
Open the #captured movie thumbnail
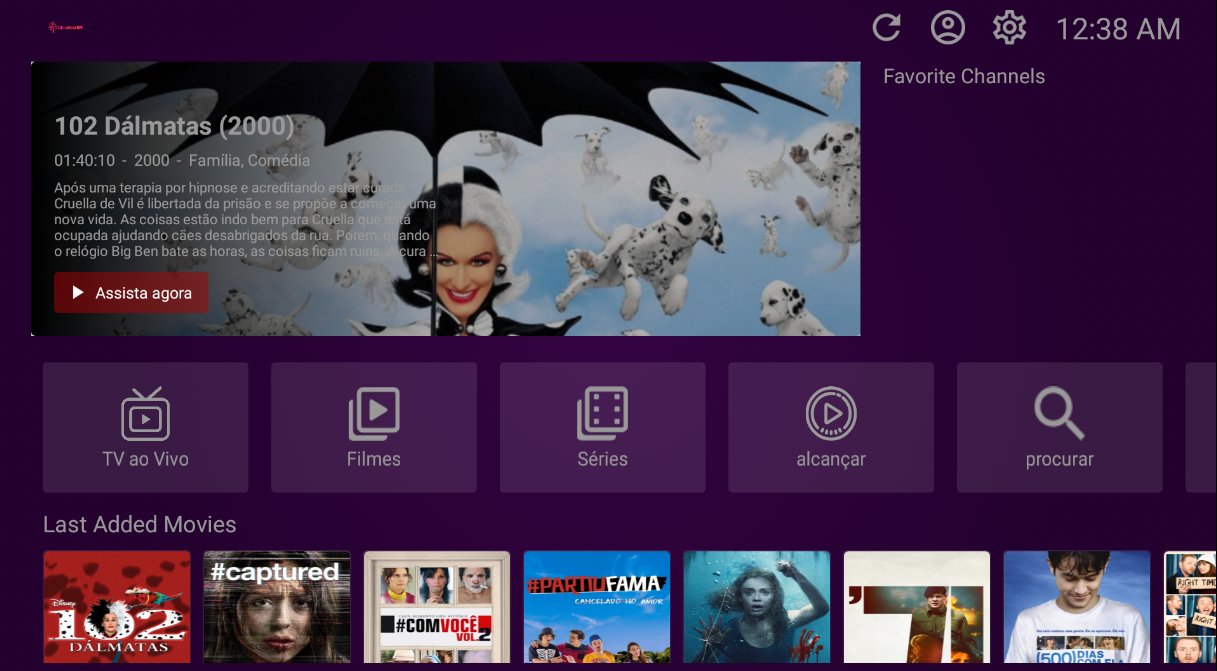(x=277, y=606)
